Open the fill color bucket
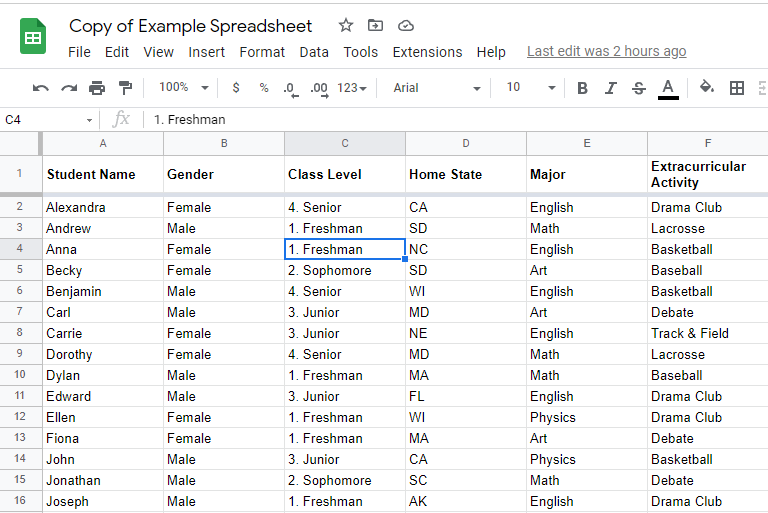 point(706,88)
